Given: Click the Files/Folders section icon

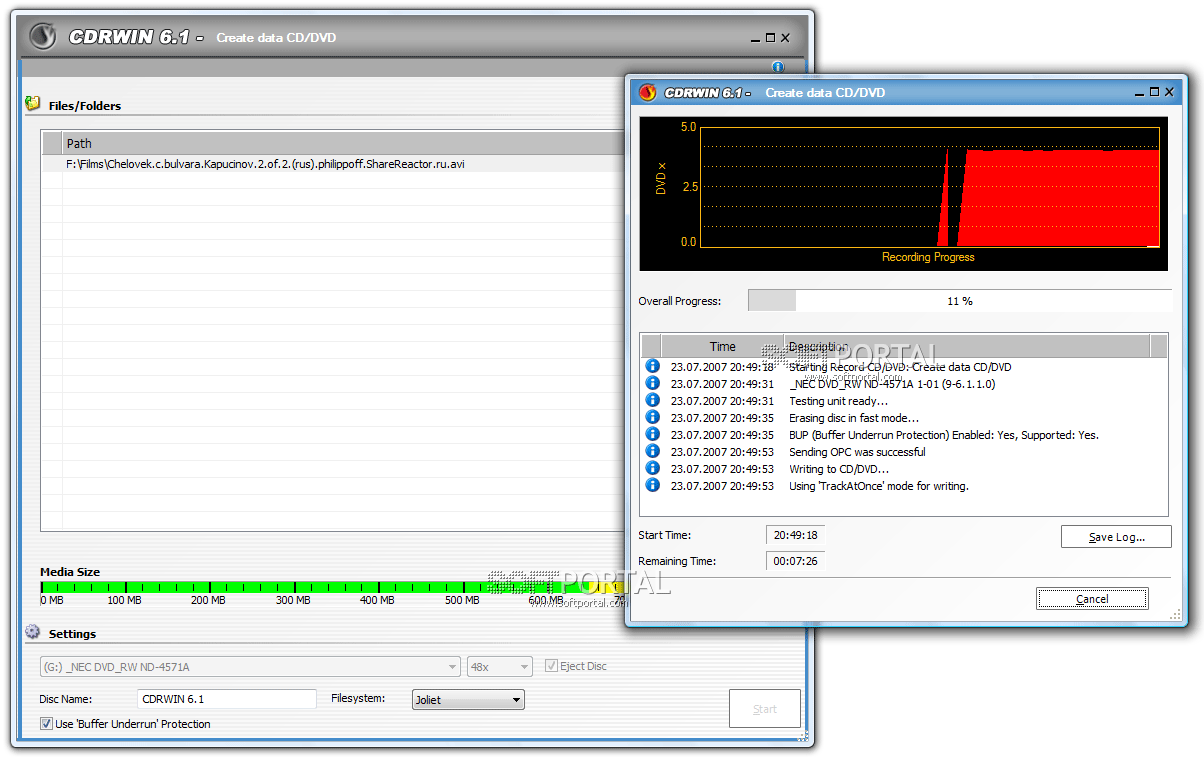Looking at the screenshot, I should tap(33, 103).
